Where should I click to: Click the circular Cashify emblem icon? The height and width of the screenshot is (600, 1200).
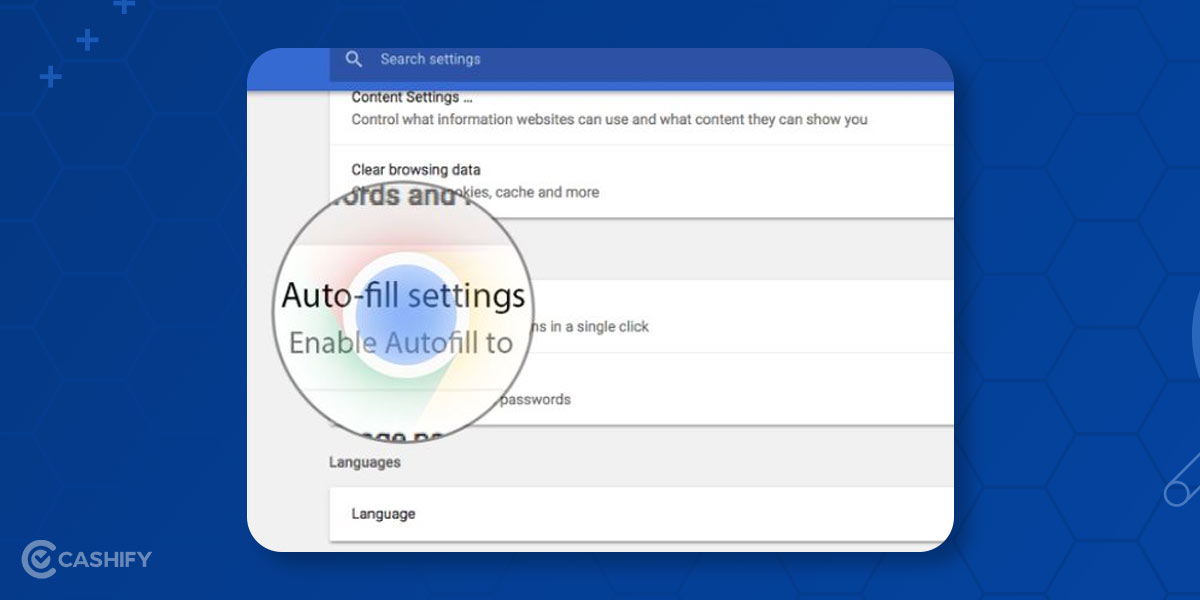click(x=41, y=559)
